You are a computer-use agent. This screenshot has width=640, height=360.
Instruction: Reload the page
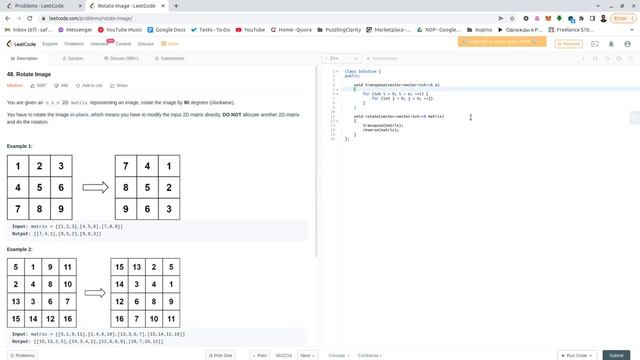tap(30, 18)
